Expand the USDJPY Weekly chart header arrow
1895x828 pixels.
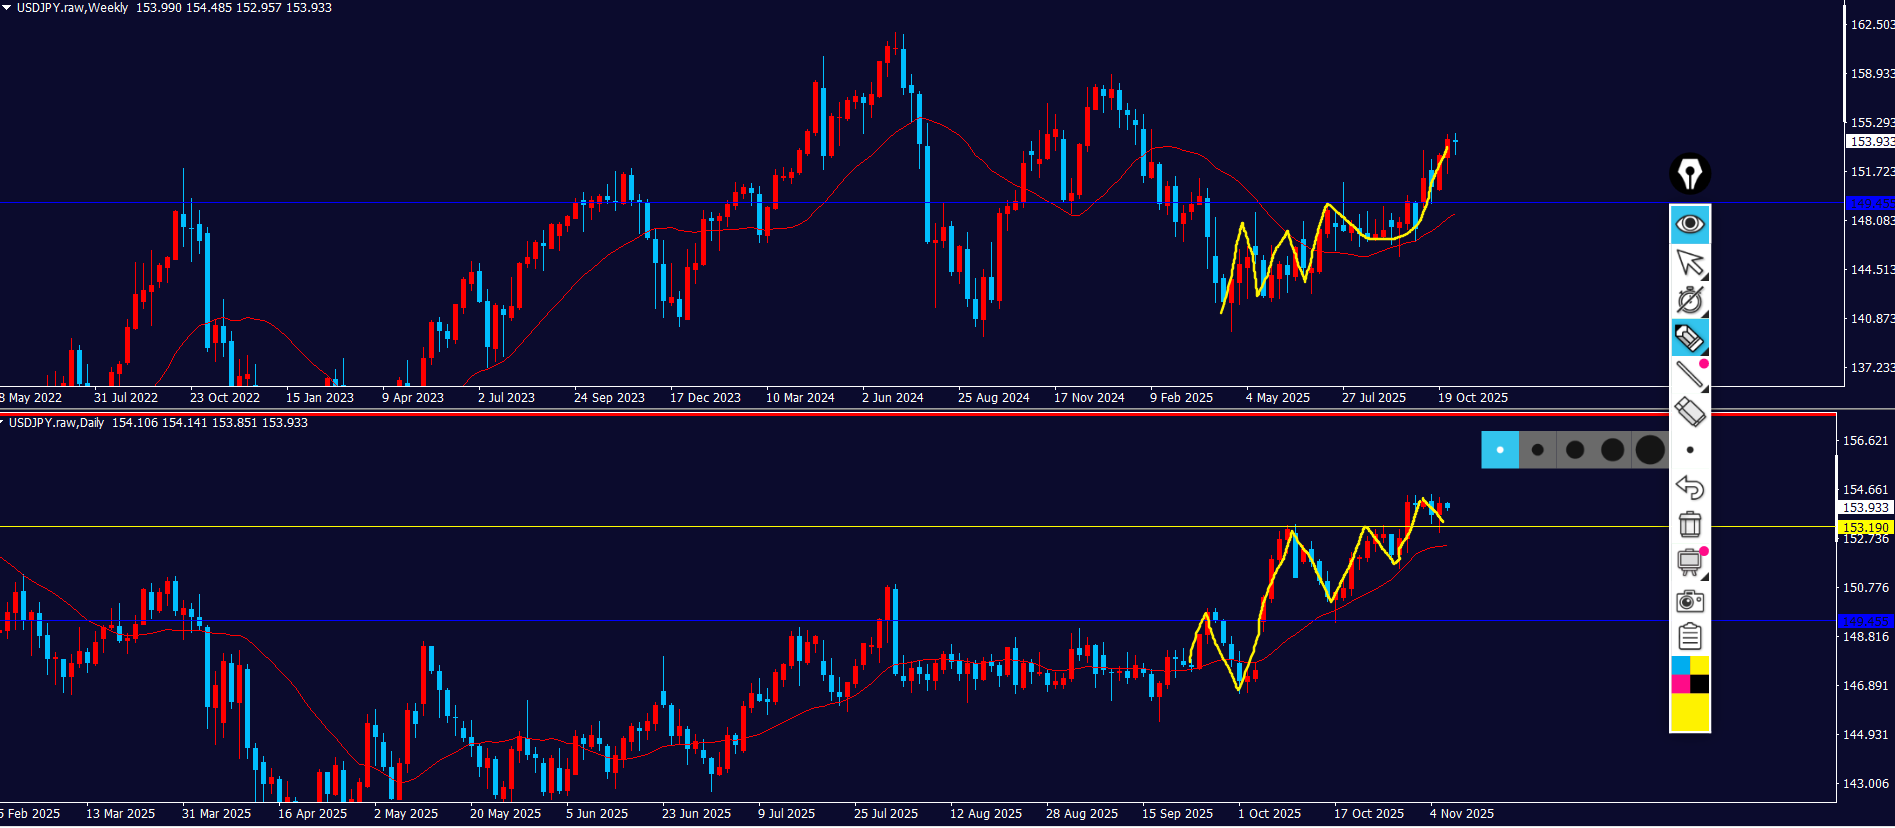[6, 7]
